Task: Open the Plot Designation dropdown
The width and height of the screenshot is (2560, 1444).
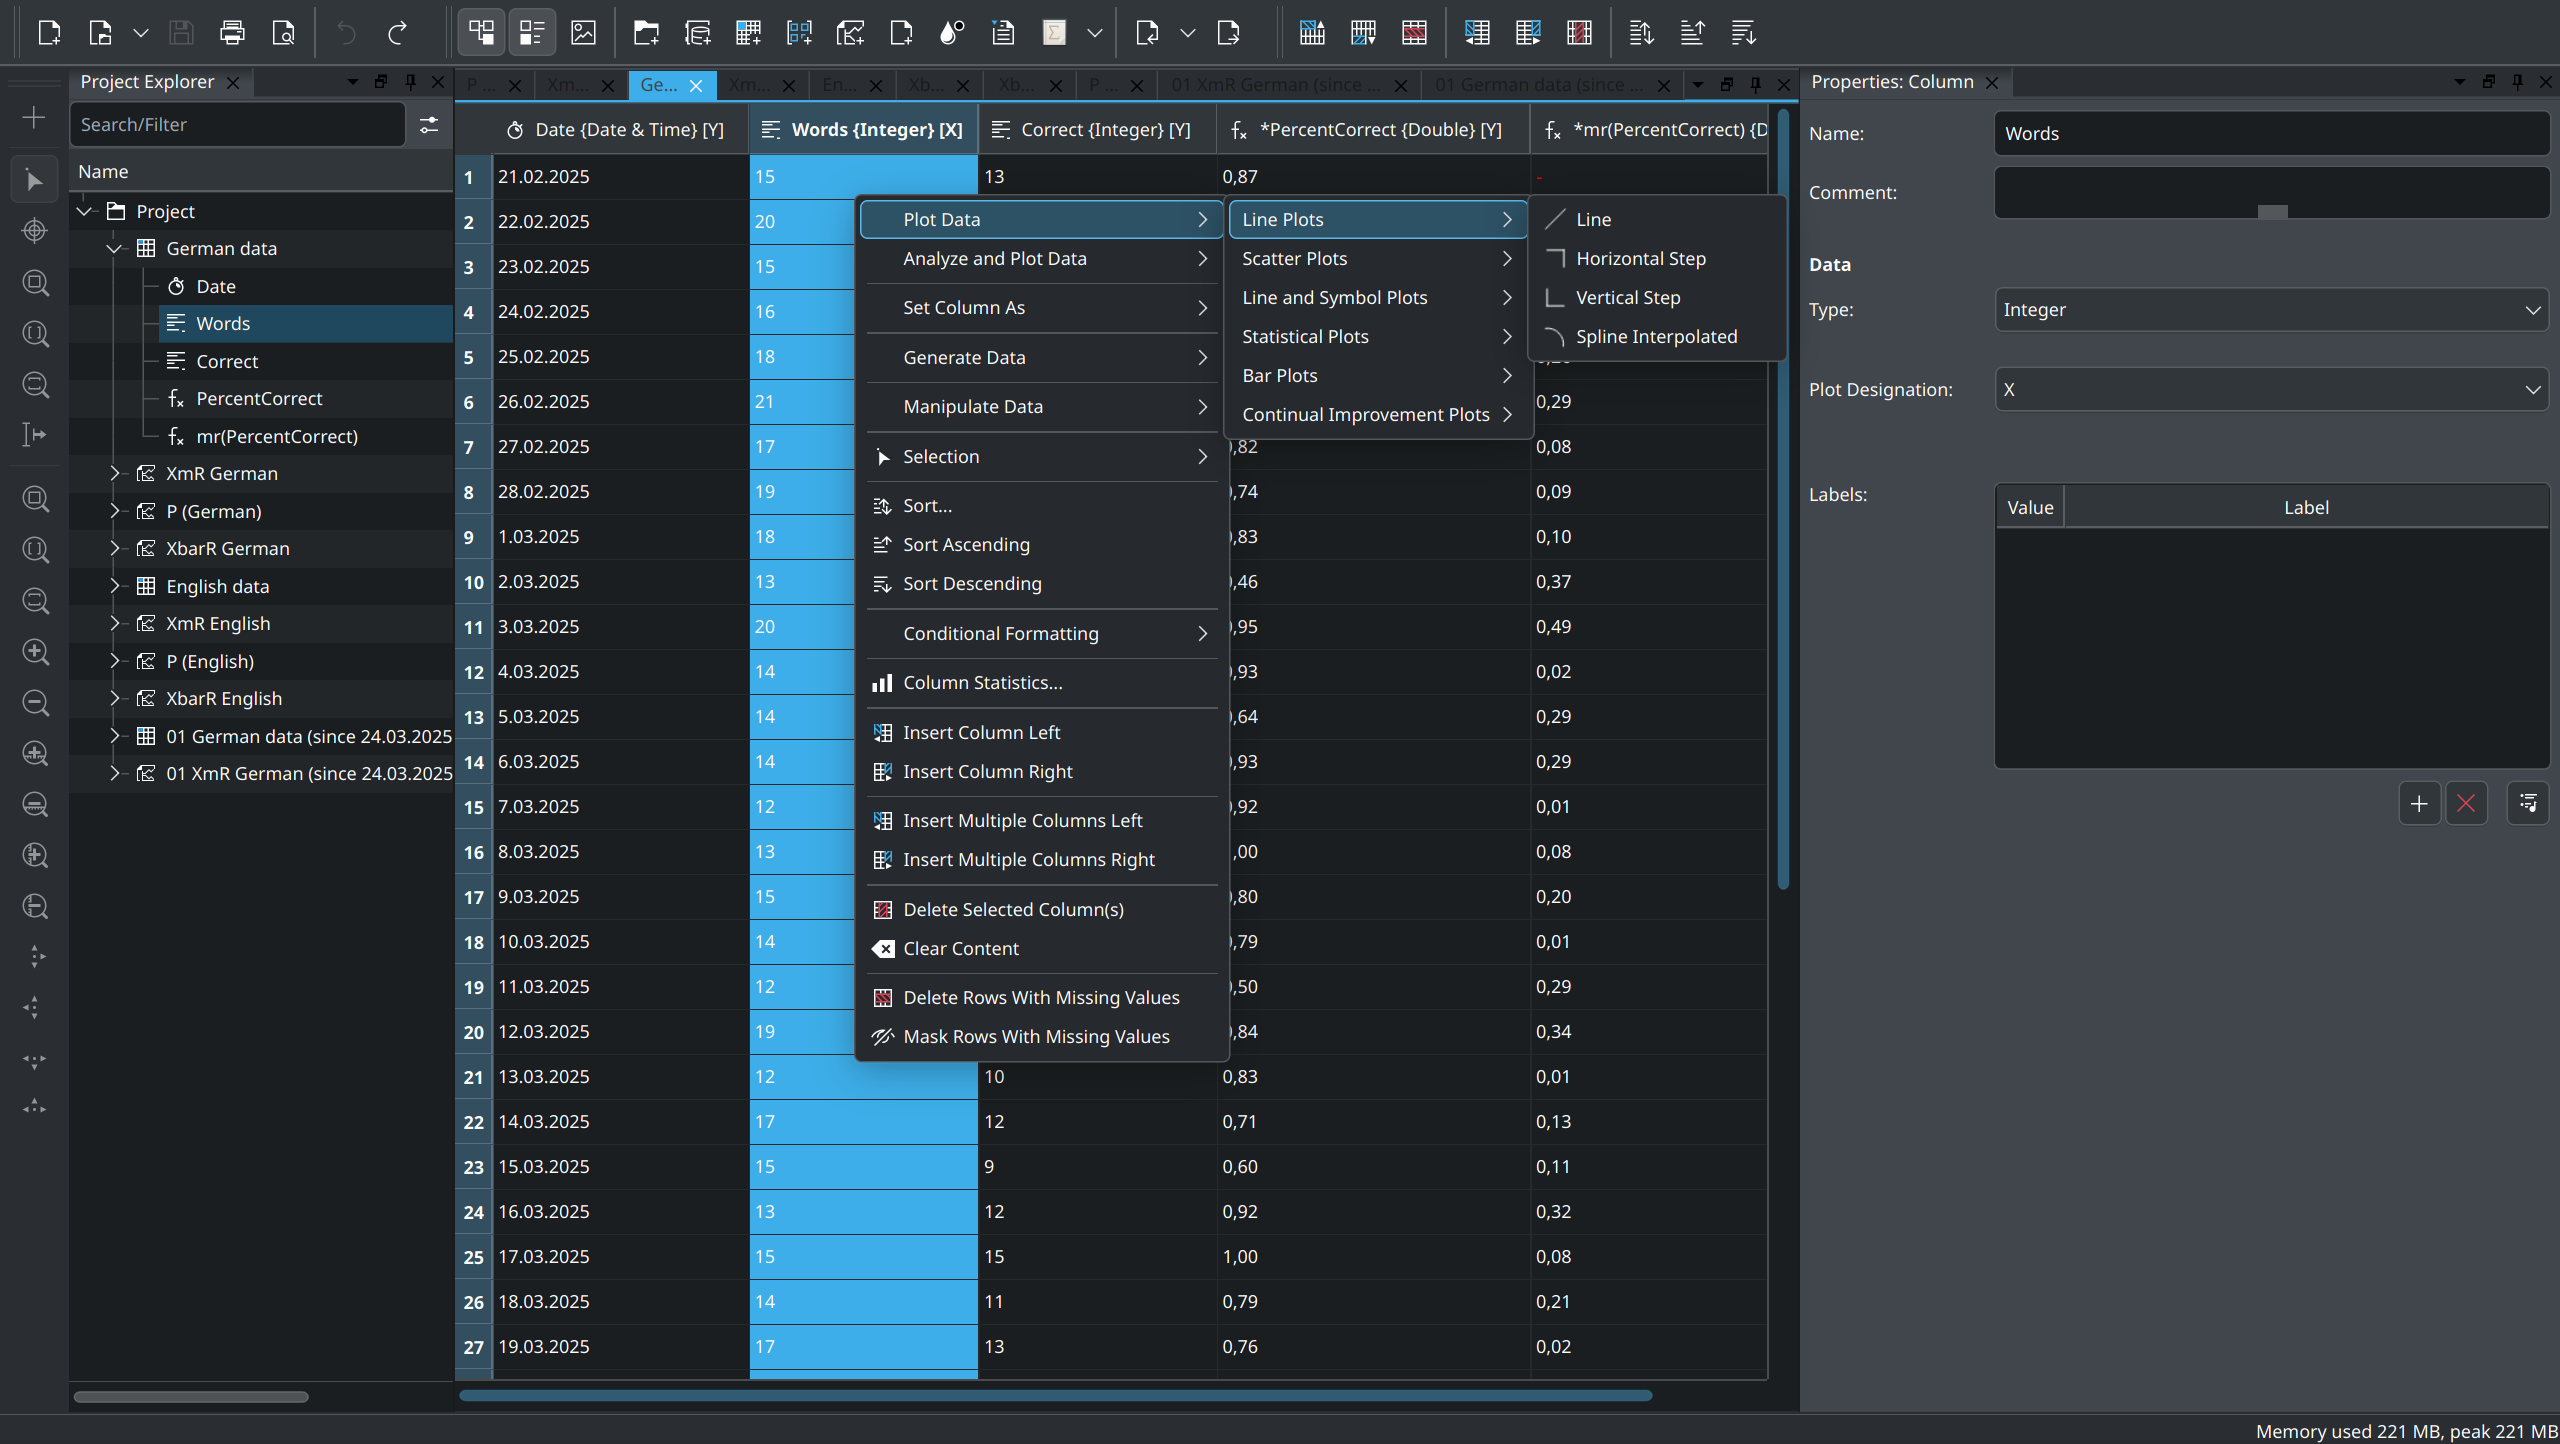Action: pos(2270,390)
